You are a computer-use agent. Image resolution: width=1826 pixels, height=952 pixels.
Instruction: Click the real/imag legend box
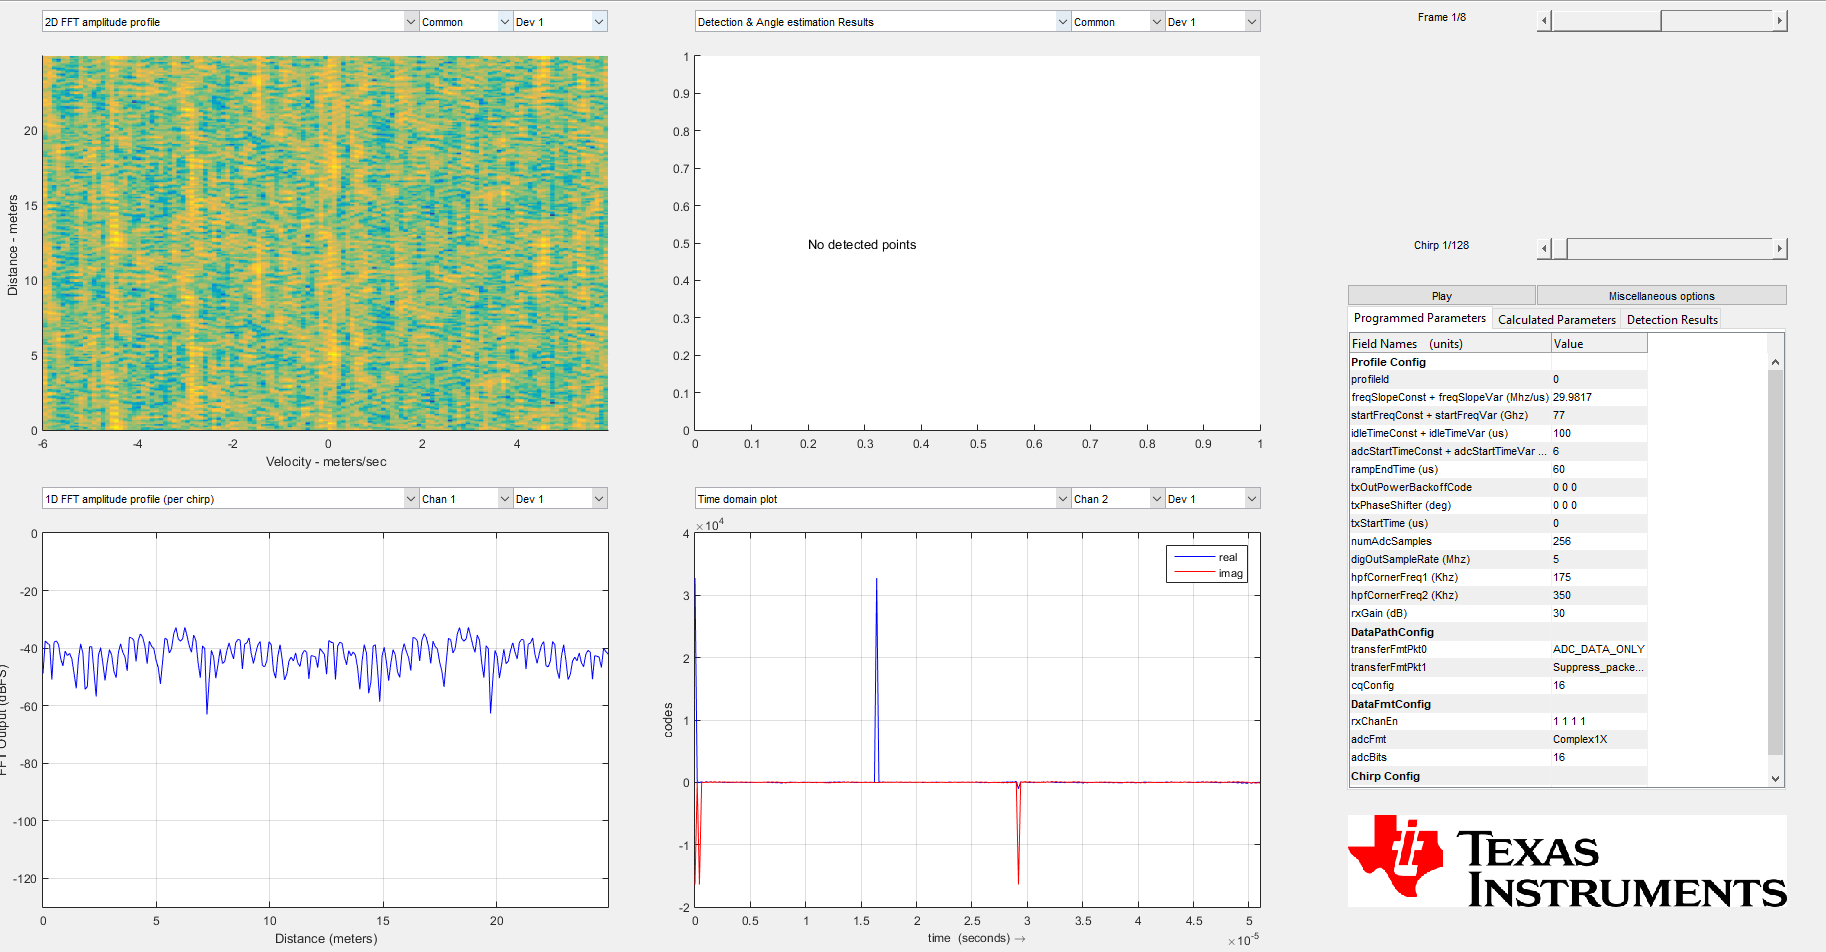click(x=1207, y=564)
